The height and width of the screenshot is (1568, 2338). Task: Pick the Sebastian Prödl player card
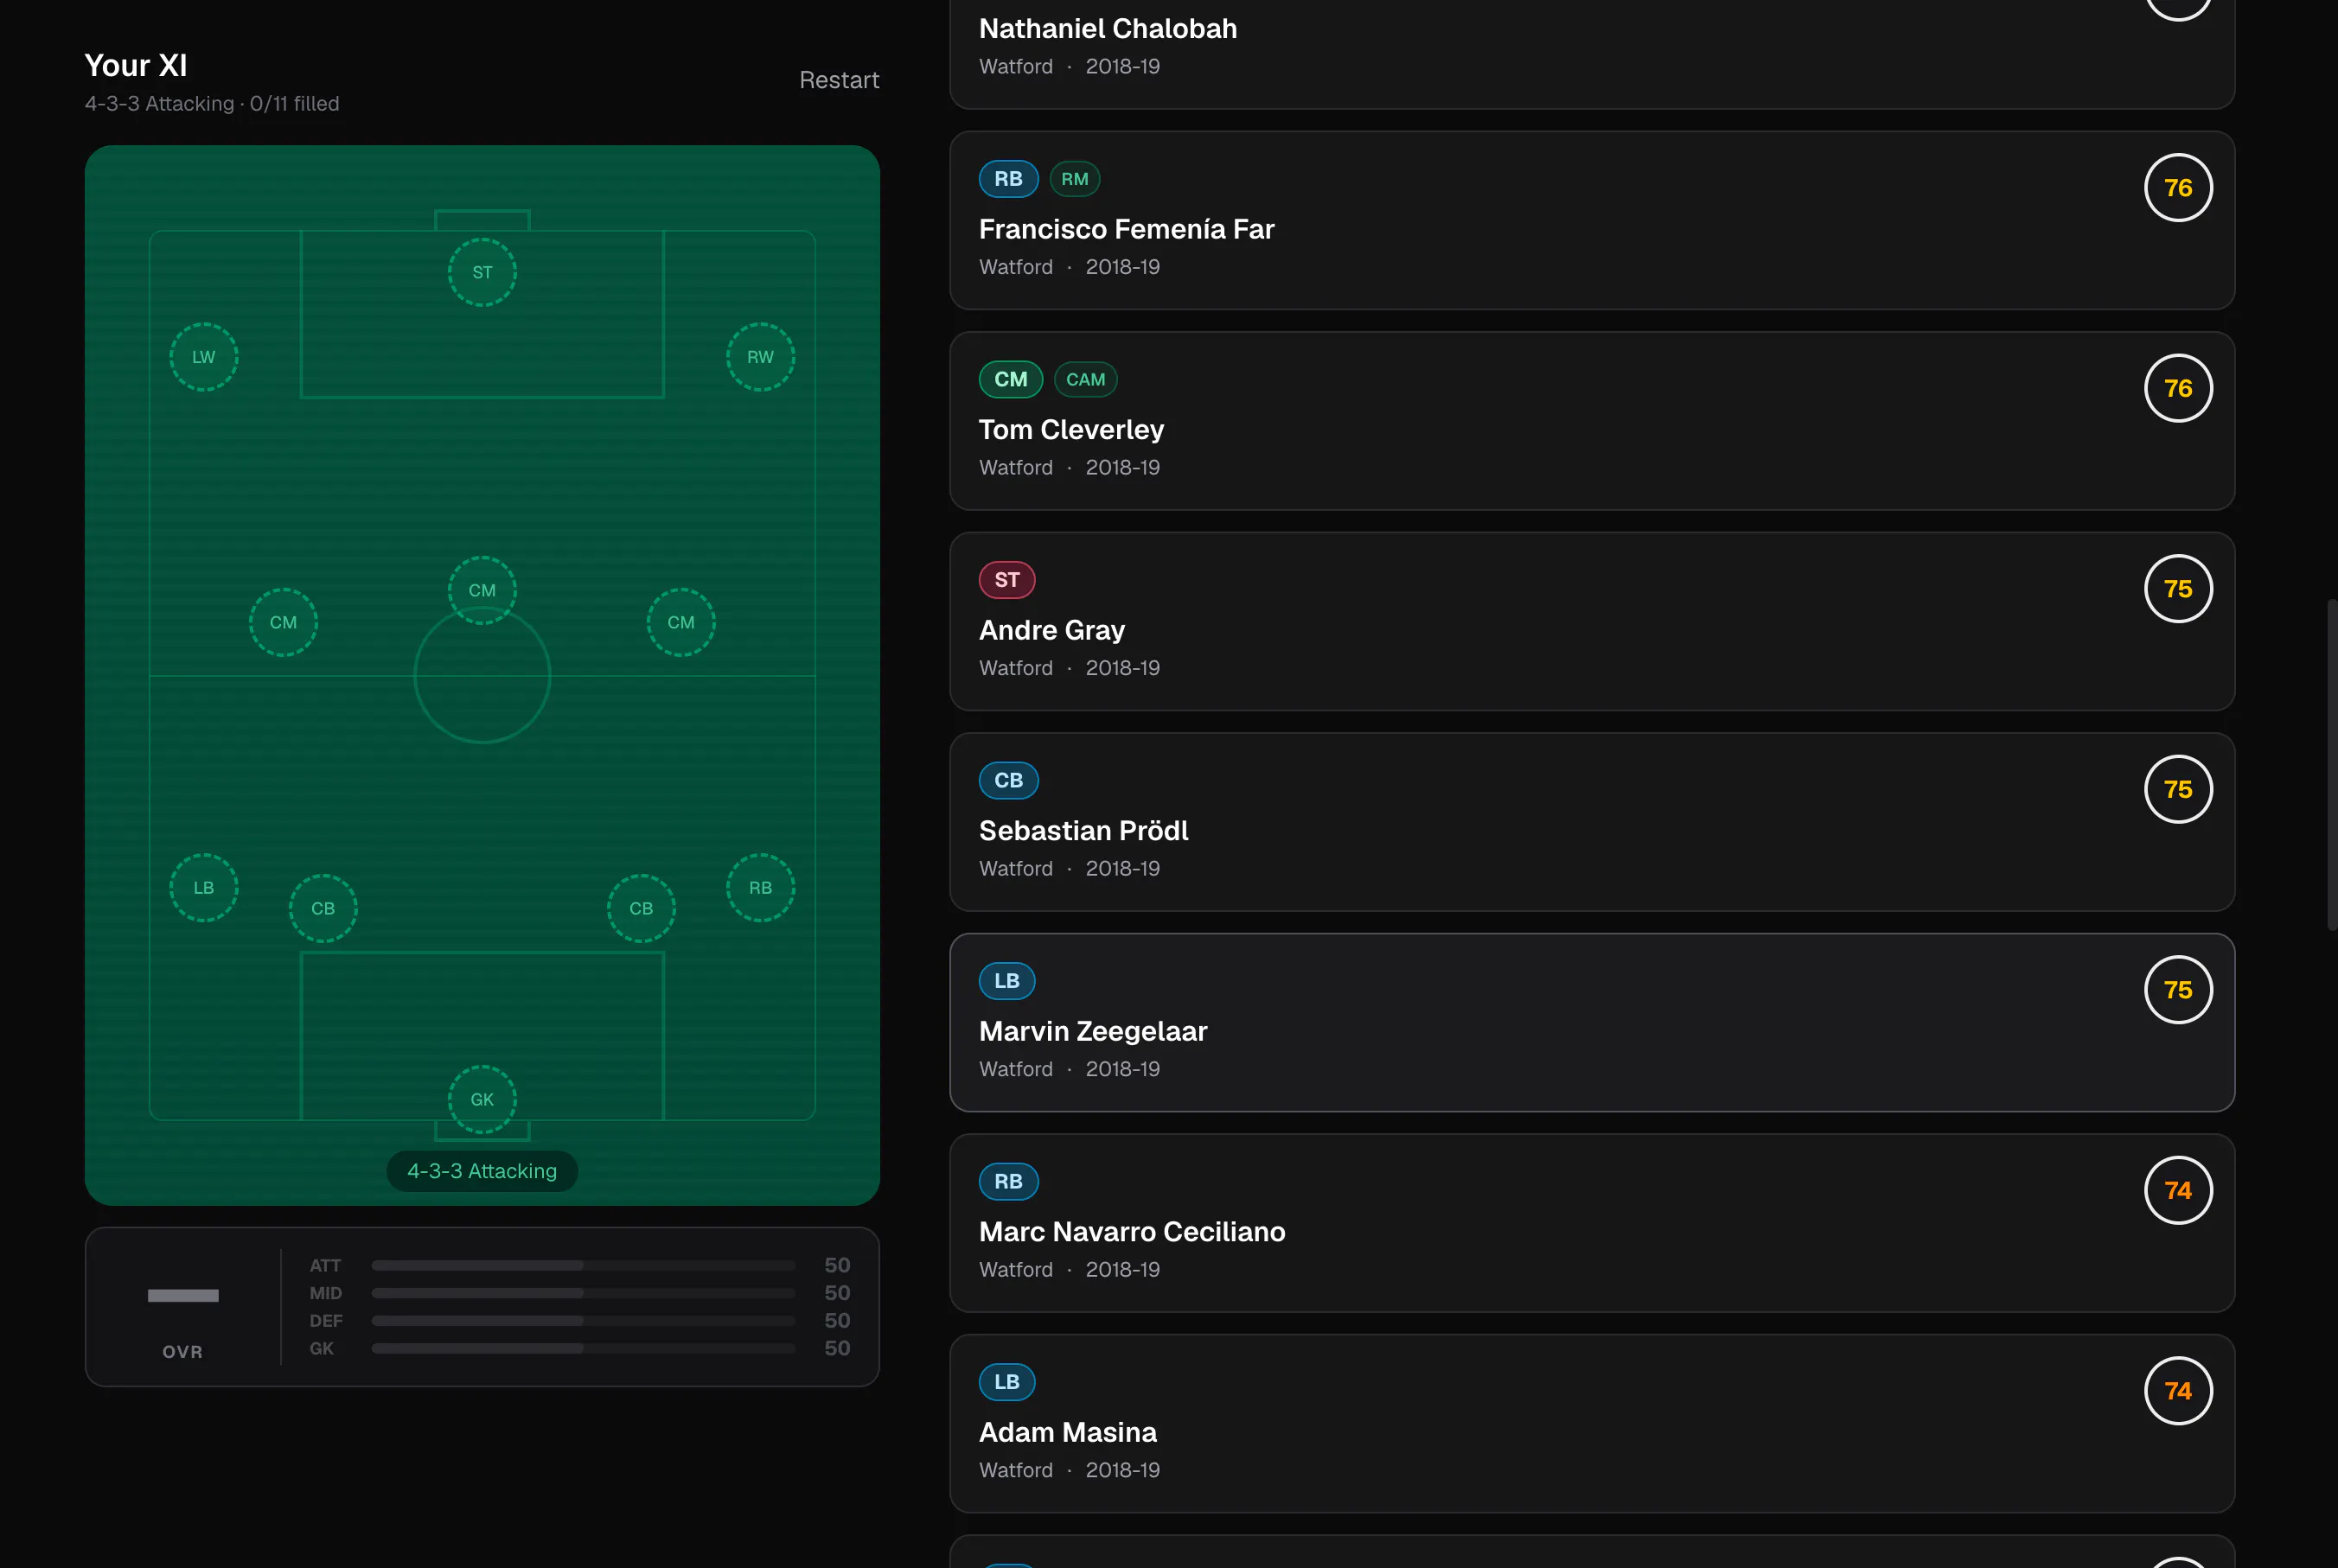[1592, 822]
